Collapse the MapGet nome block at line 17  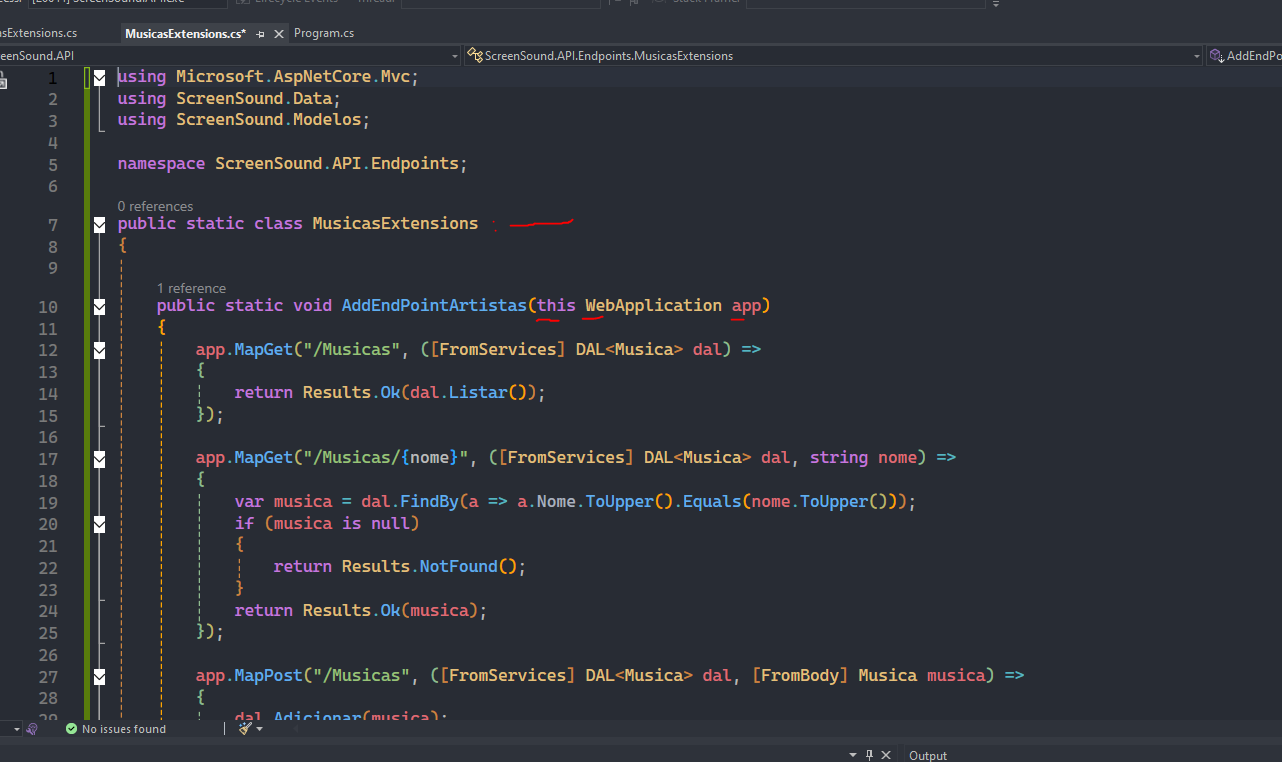click(99, 459)
